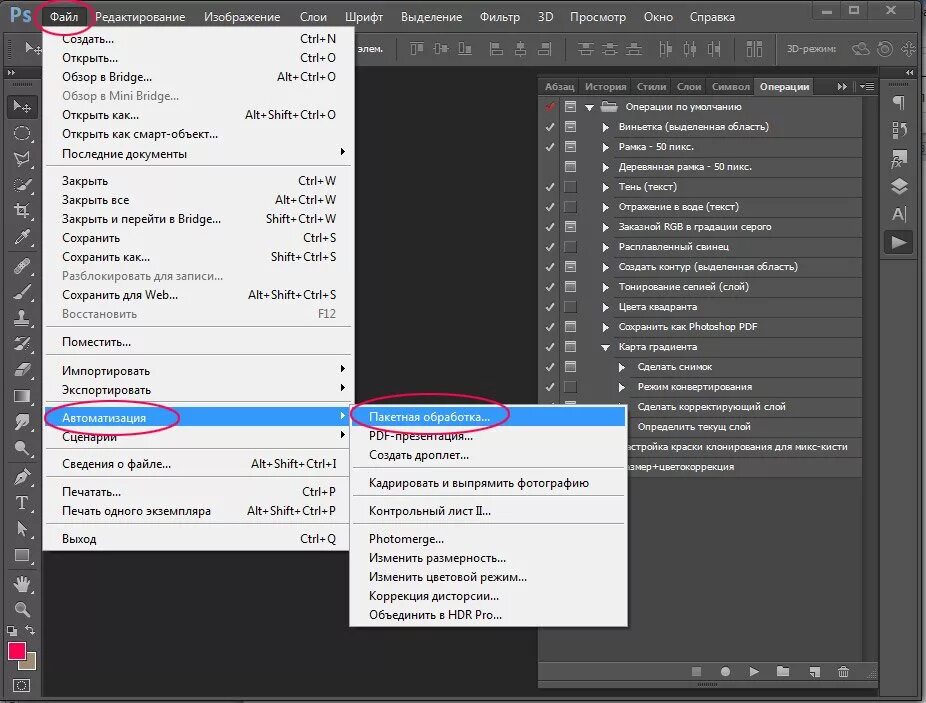The width and height of the screenshot is (926, 703).
Task: Swap foreground and background colors
Action: [x=30, y=630]
